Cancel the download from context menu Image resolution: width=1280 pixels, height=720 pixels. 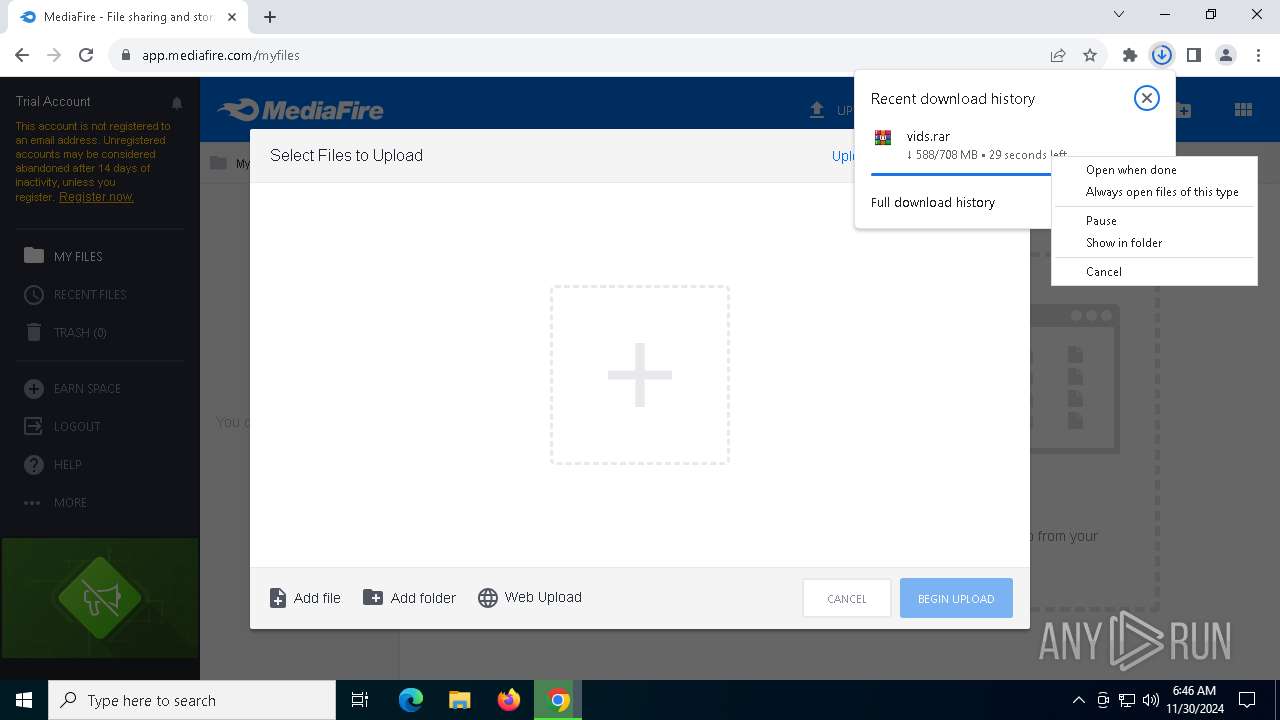[x=1154, y=272]
